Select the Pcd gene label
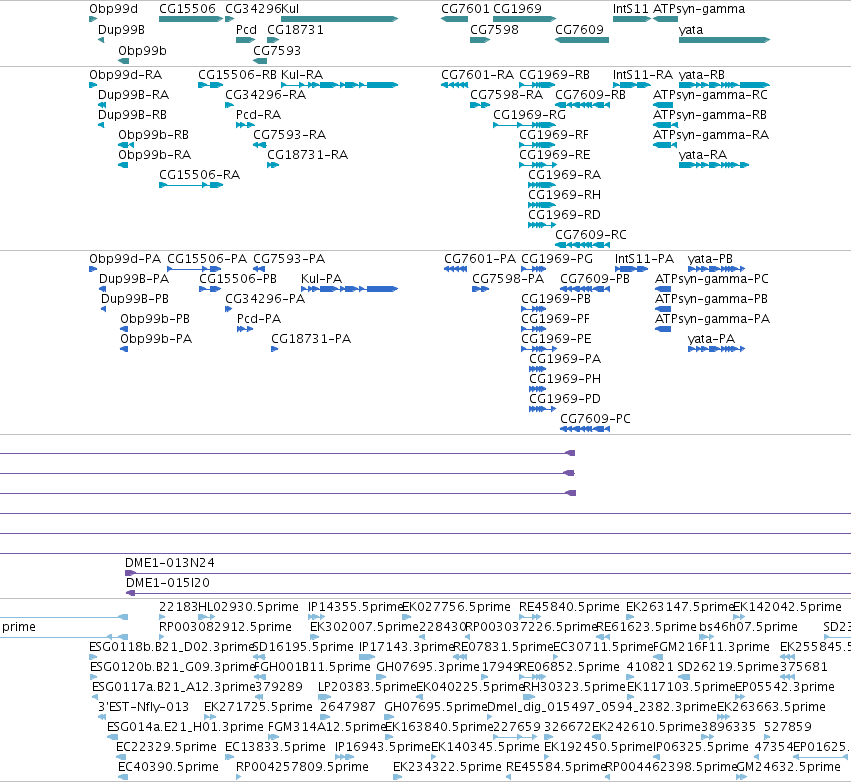Screen dimensions: 851x782 [x=246, y=29]
